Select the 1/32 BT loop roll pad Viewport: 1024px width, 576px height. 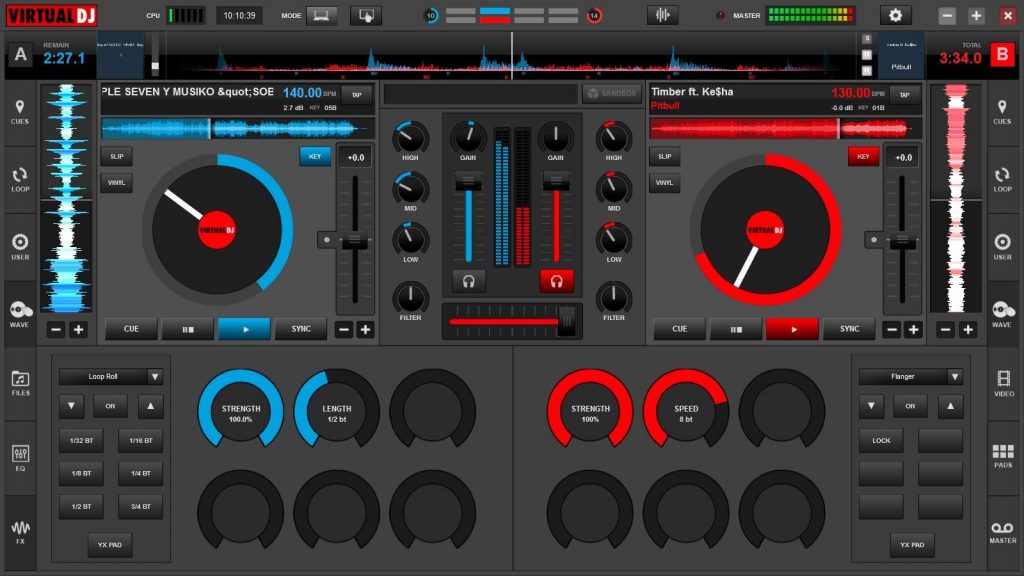pos(82,441)
